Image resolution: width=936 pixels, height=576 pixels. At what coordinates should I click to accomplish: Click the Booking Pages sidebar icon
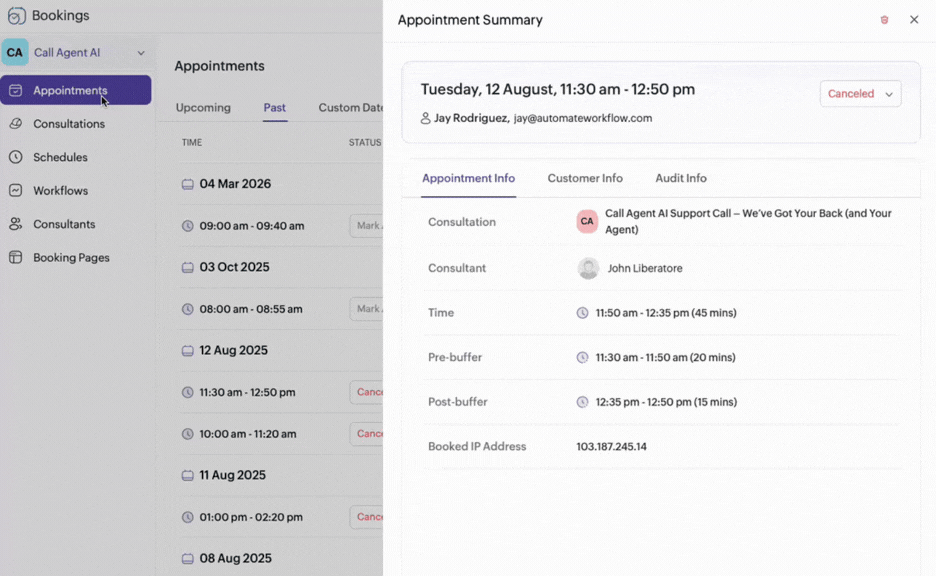coord(16,258)
